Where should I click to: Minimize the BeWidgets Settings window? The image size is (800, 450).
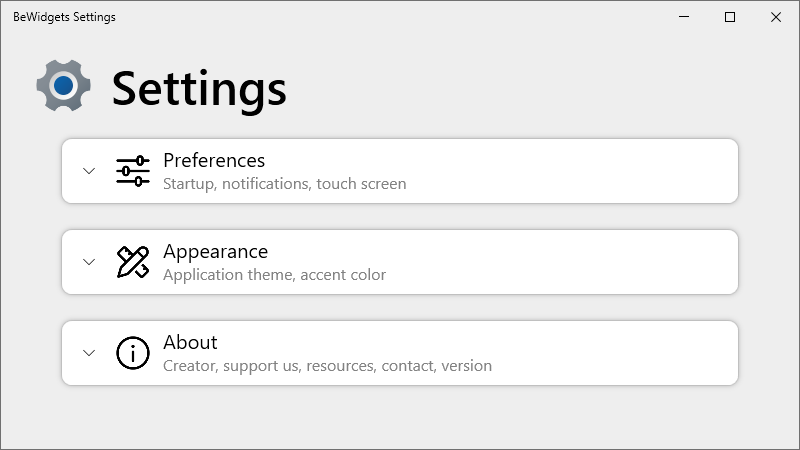click(685, 17)
